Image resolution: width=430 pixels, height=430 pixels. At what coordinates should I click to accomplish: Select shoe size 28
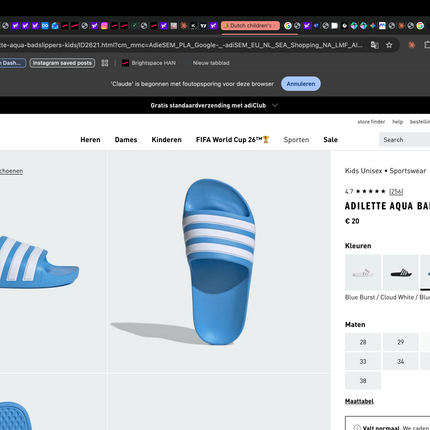363,342
